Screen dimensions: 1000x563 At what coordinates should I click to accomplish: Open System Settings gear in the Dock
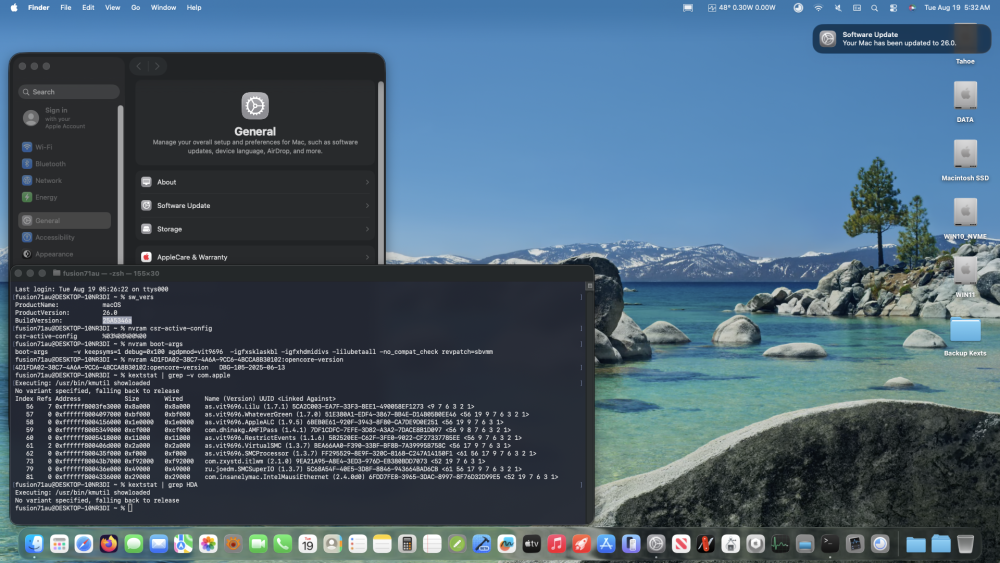coord(656,544)
